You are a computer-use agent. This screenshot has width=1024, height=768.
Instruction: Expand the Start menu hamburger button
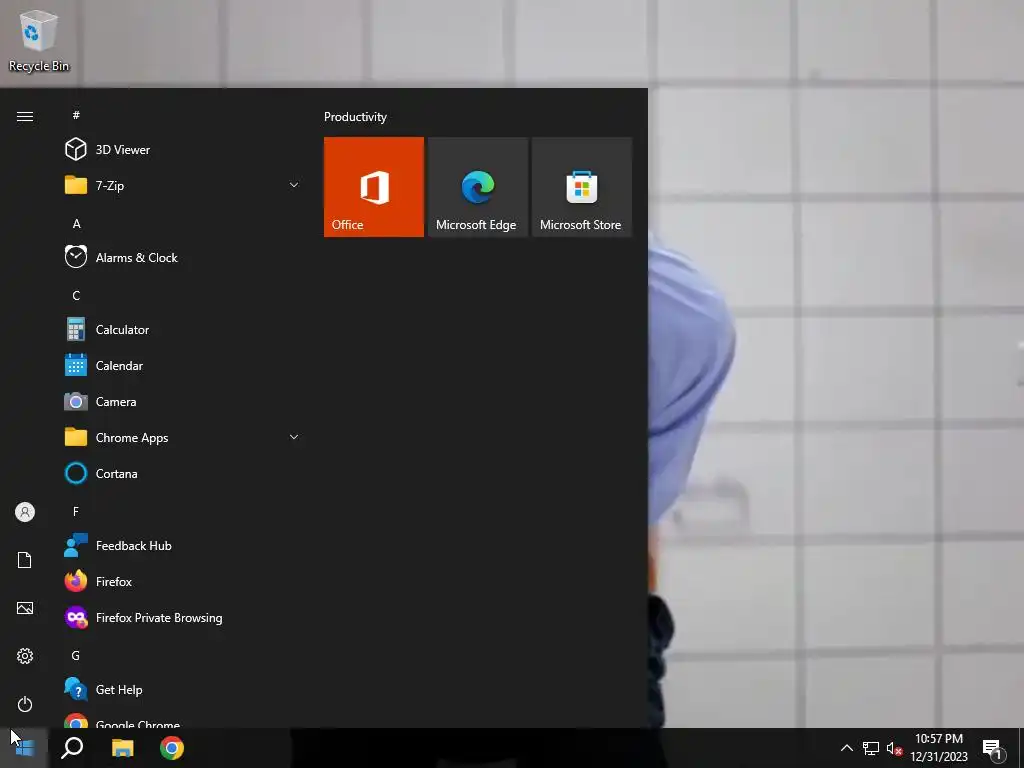coord(25,116)
